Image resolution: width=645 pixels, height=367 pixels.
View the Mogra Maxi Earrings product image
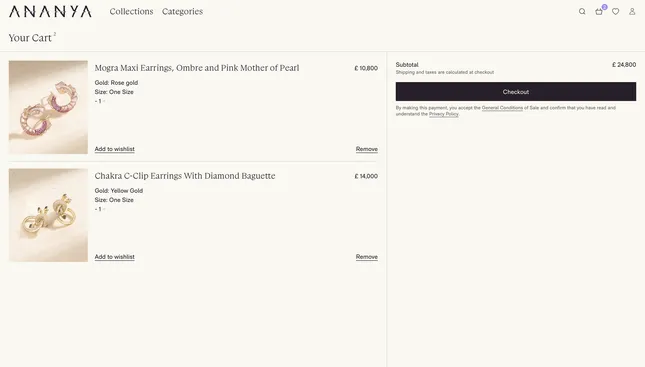pos(48,107)
